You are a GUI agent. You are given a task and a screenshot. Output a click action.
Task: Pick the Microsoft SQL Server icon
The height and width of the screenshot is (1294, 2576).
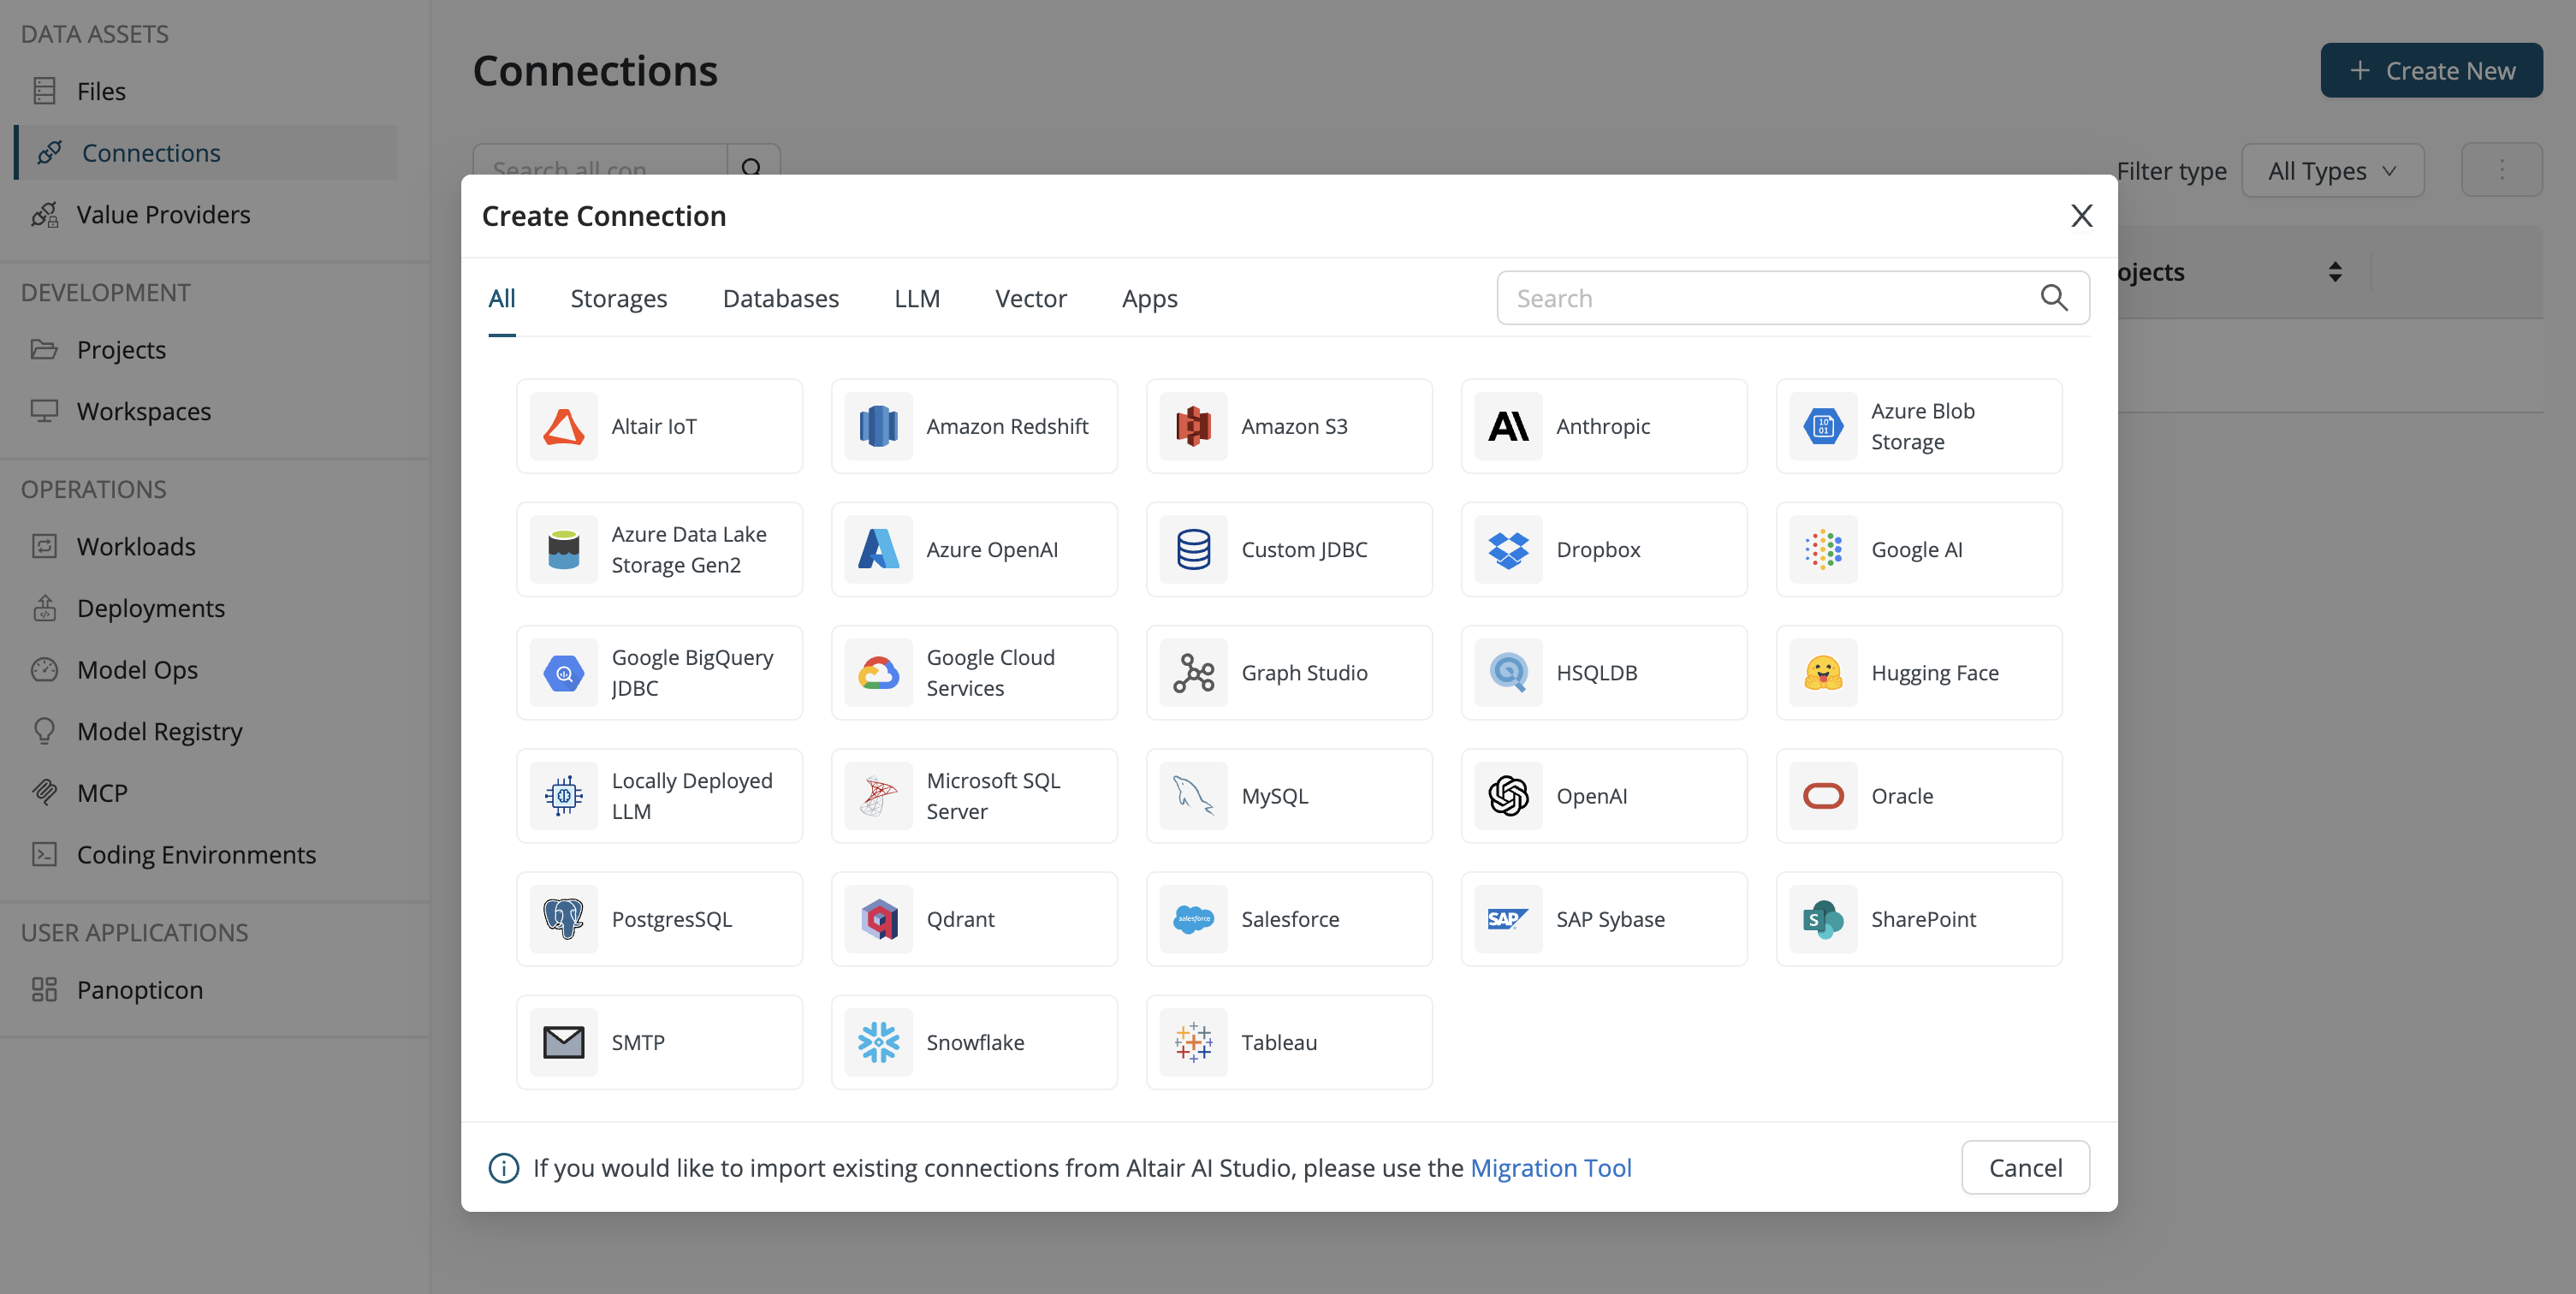click(879, 795)
